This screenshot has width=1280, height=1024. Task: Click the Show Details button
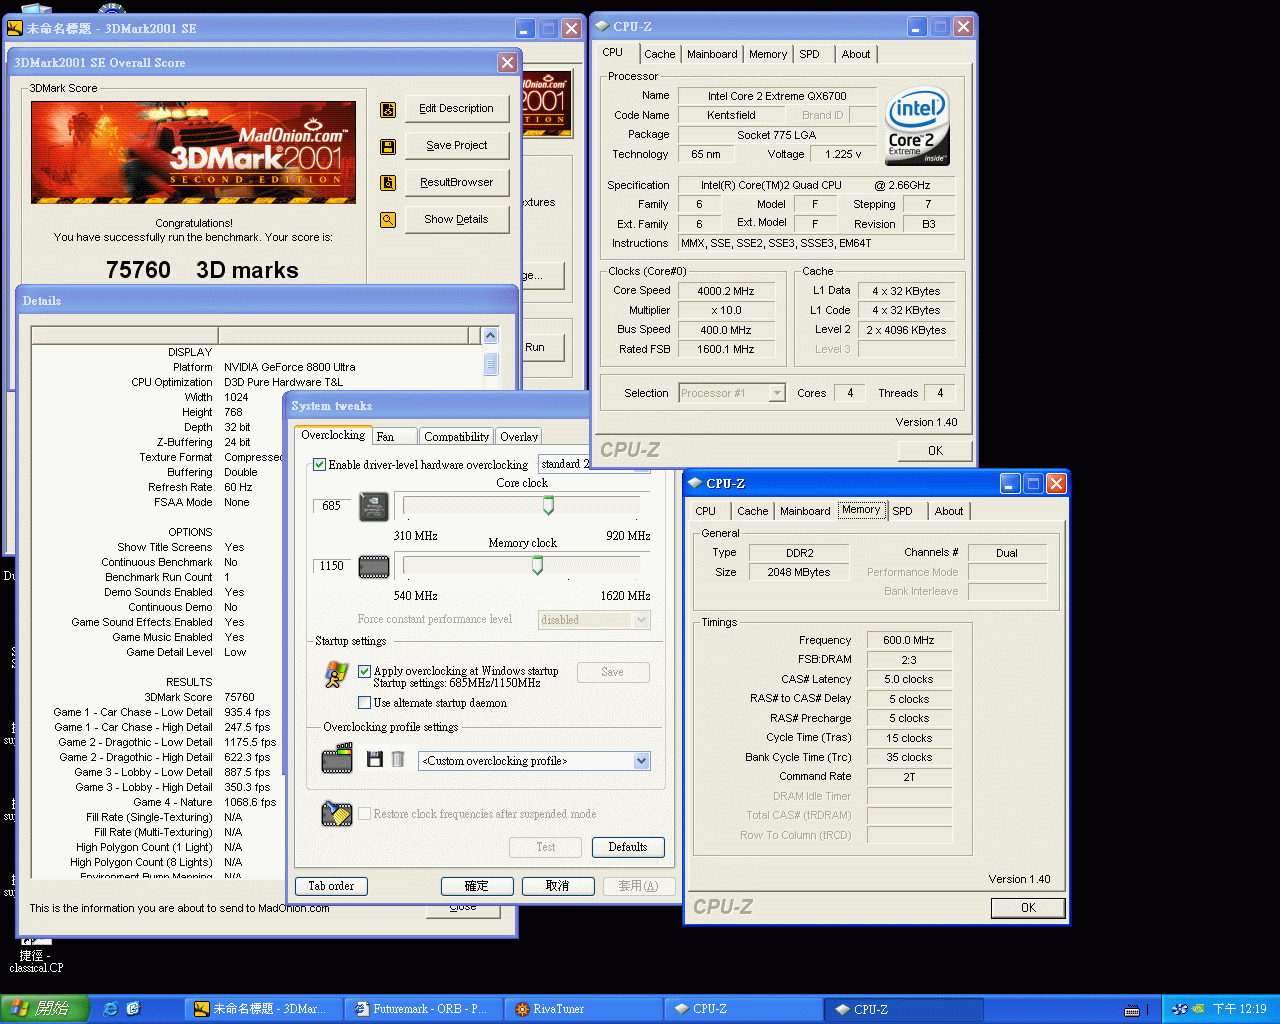tap(457, 219)
